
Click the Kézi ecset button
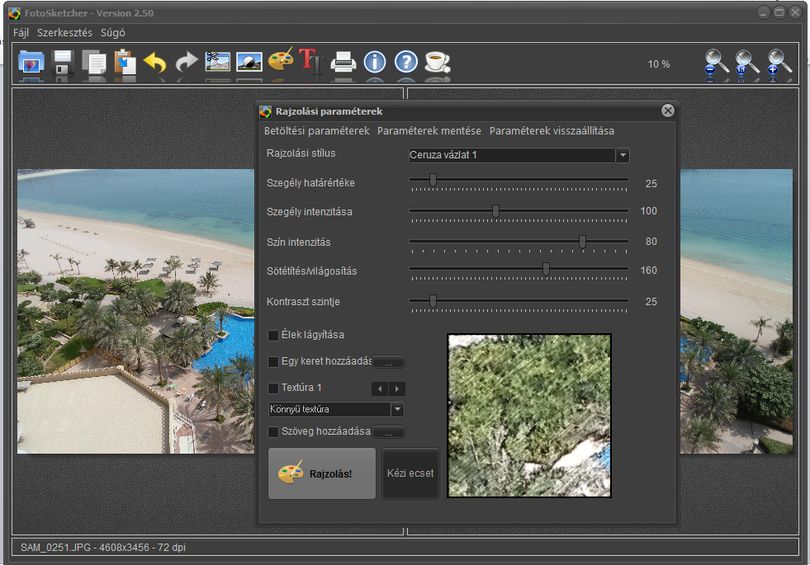410,474
